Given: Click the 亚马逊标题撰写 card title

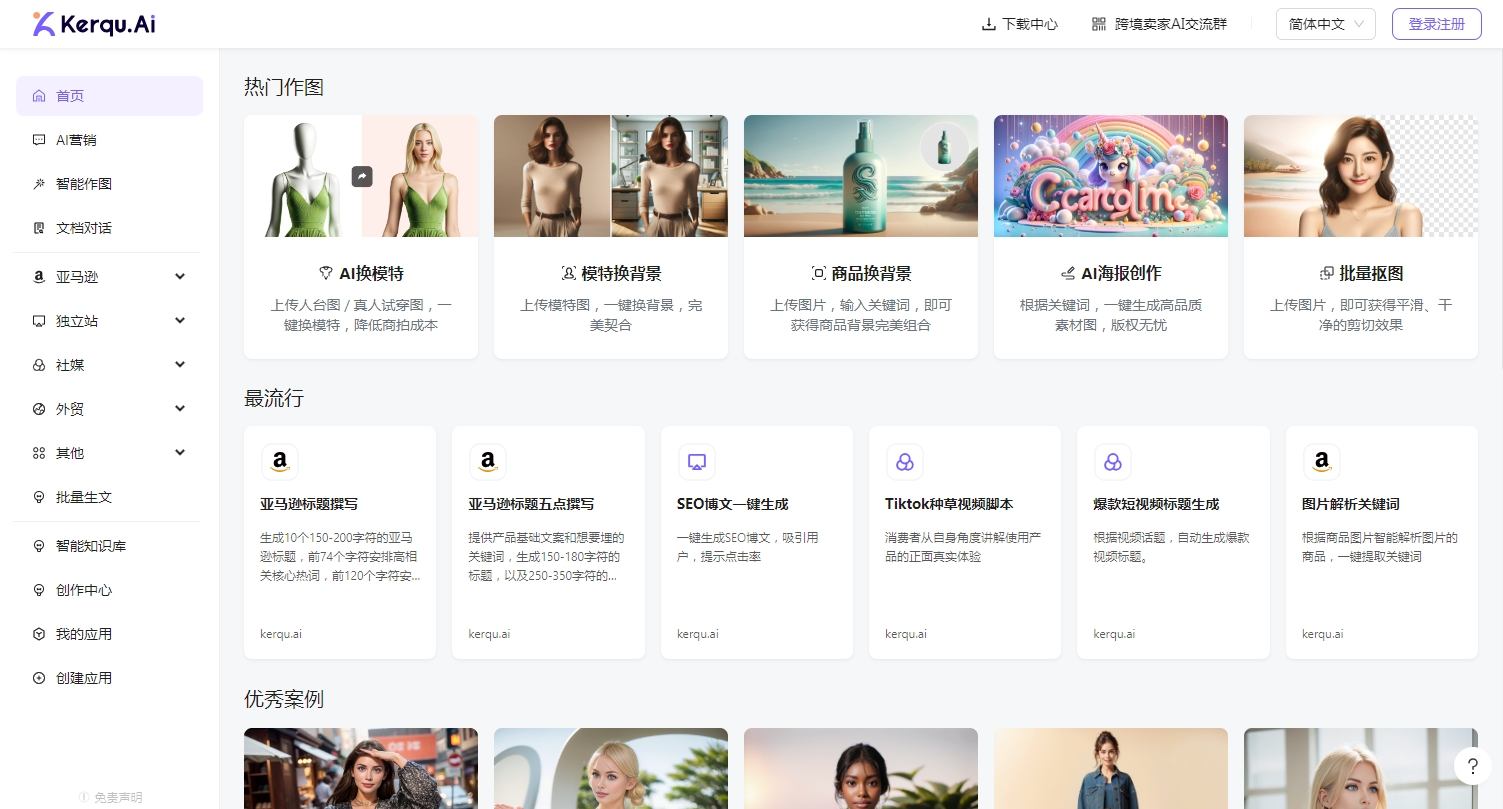Looking at the screenshot, I should tap(309, 504).
